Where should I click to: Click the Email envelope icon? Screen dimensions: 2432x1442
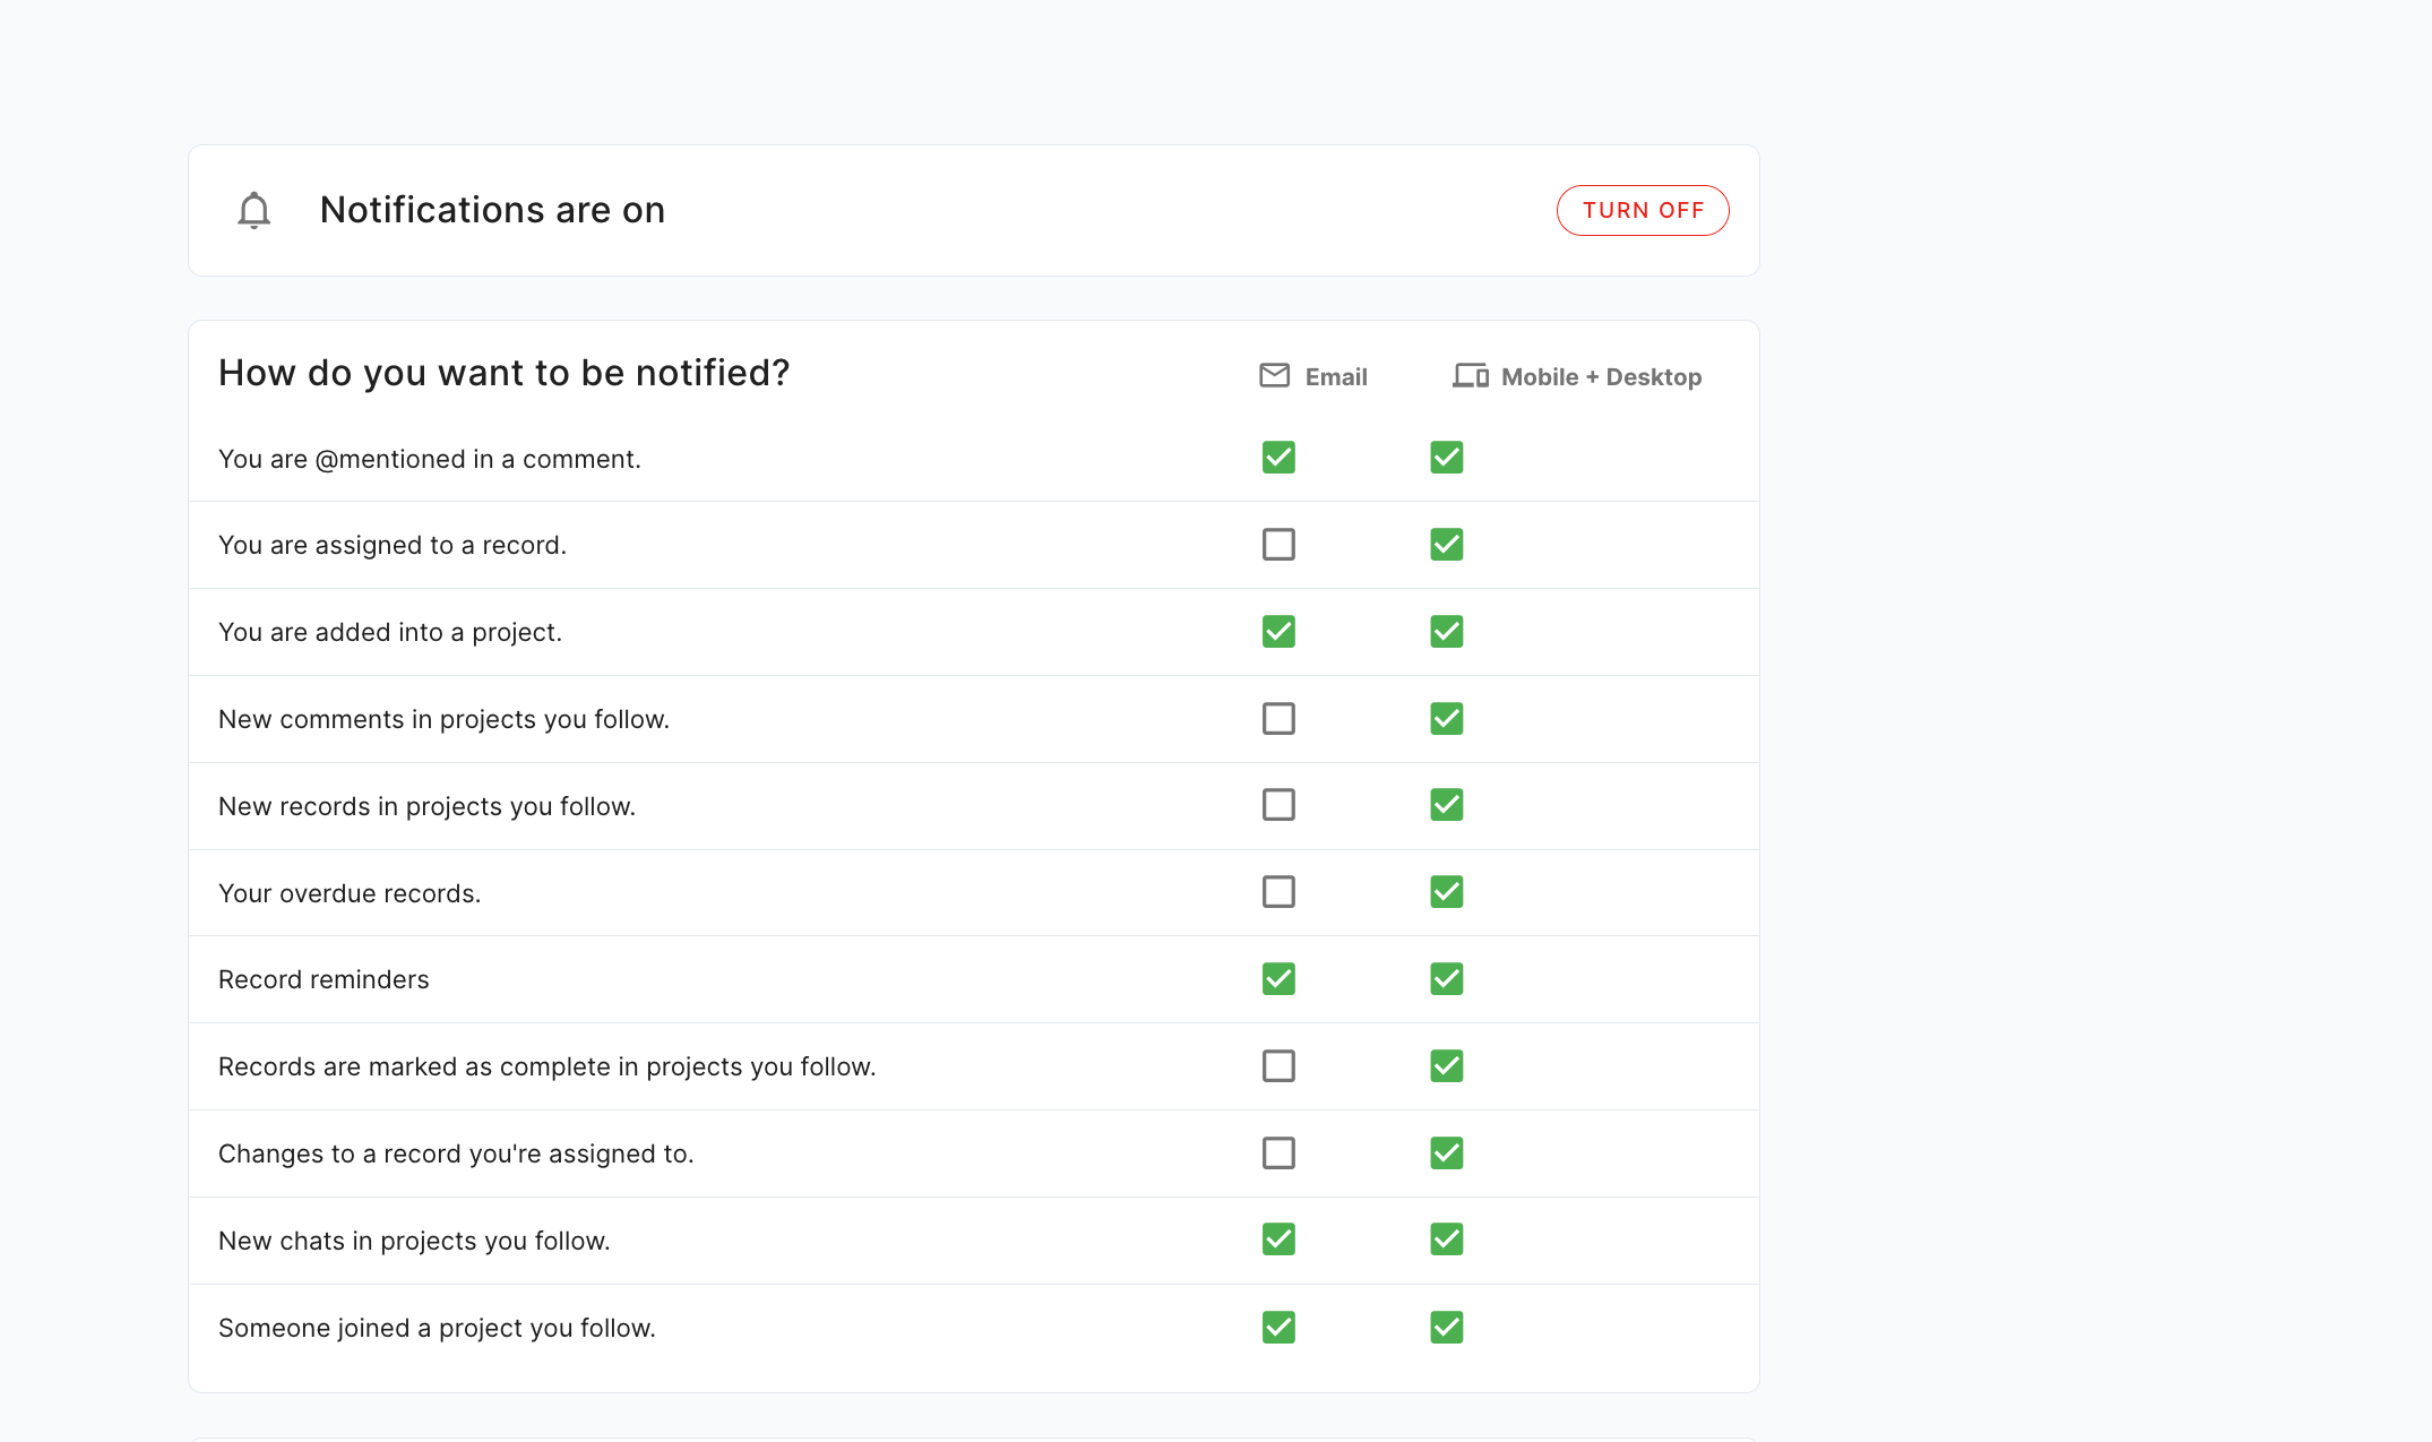tap(1274, 376)
